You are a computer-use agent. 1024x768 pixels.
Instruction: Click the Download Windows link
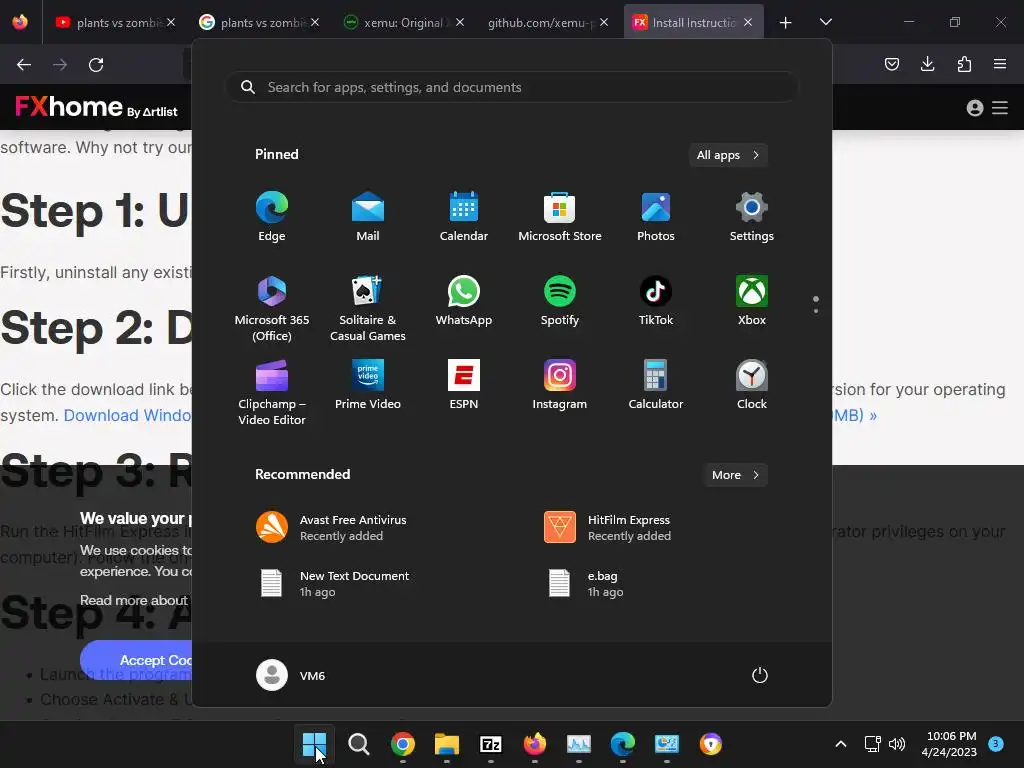pyautogui.click(x=127, y=415)
